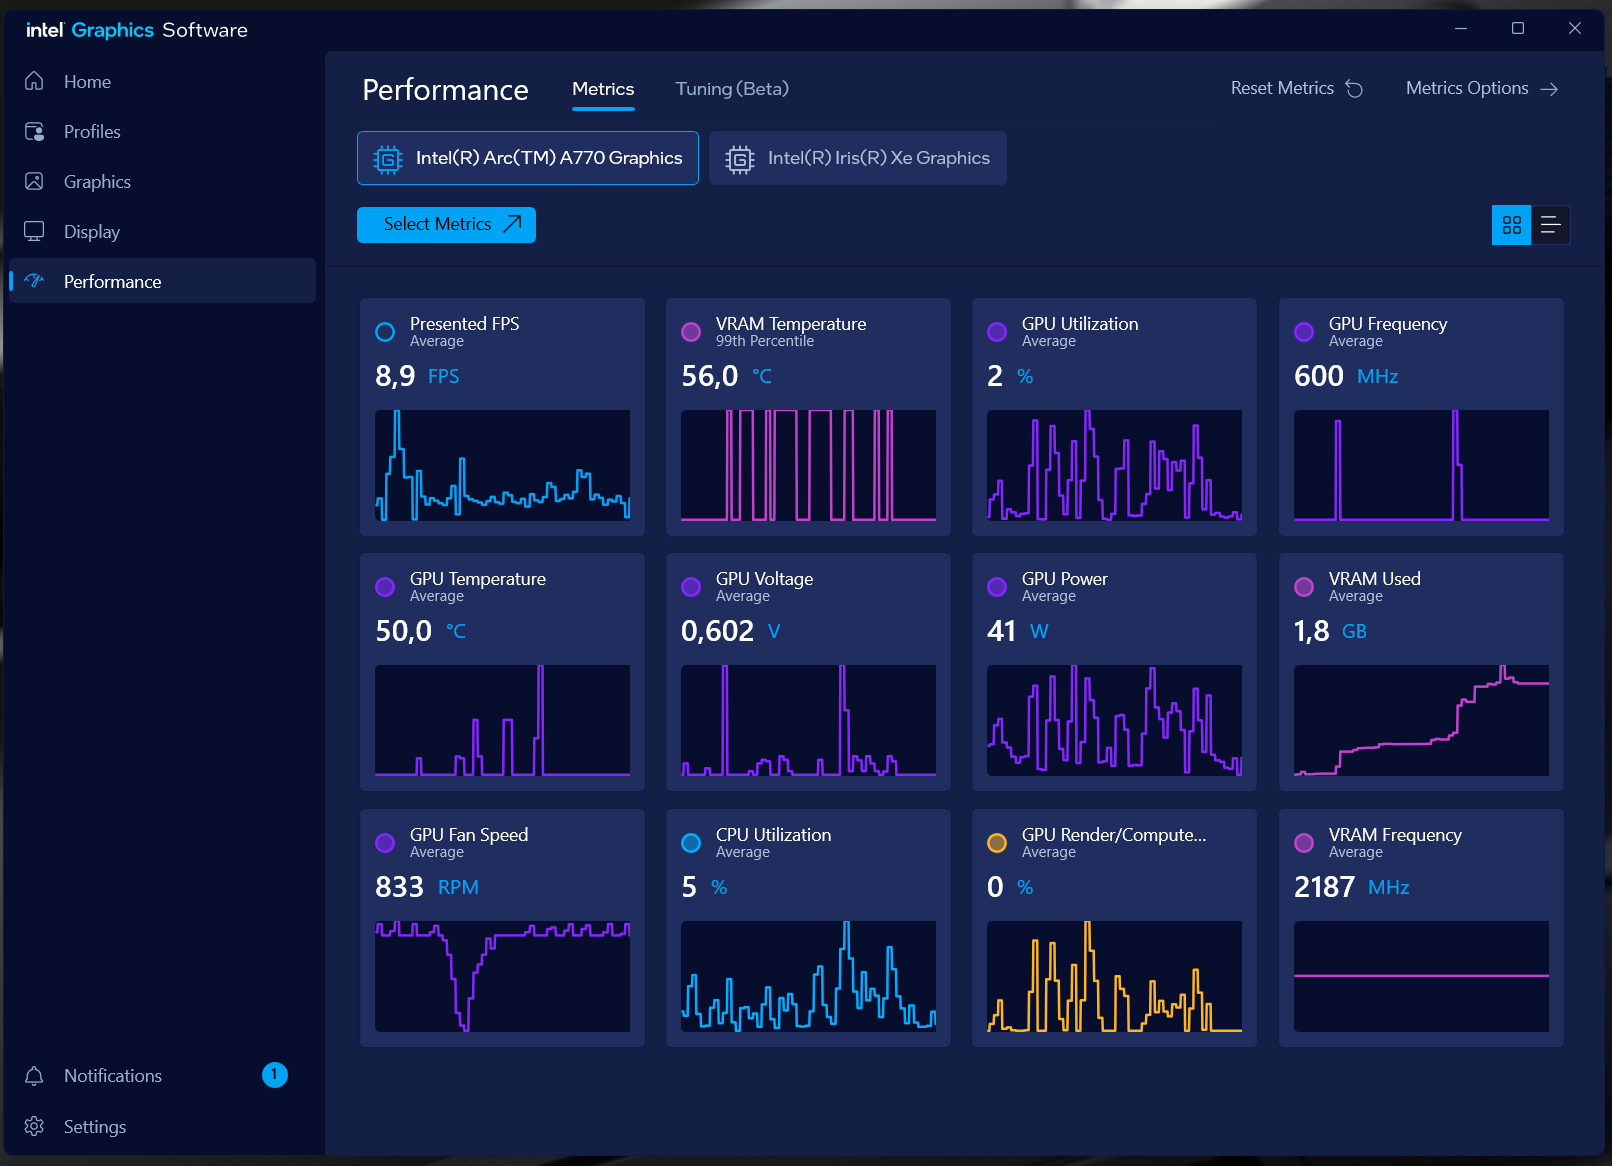Select the Intel Iris Xe Graphics adapter
The image size is (1612, 1166).
pyautogui.click(x=857, y=158)
